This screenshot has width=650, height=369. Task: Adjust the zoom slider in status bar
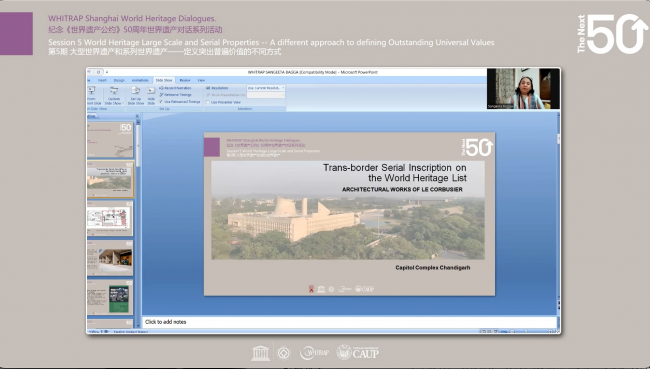(526, 331)
